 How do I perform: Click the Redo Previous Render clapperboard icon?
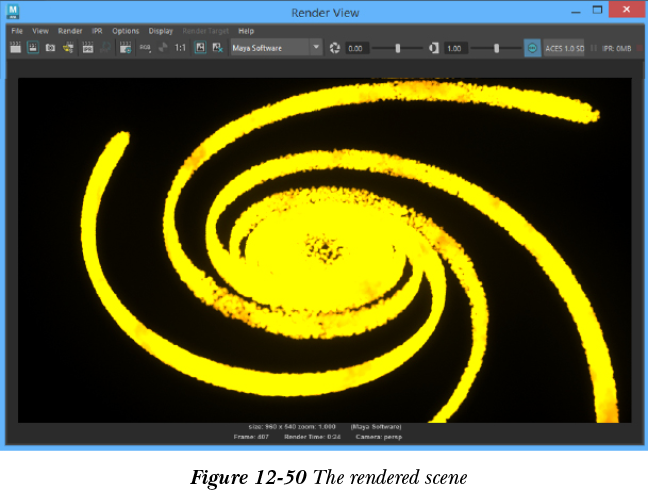tap(17, 47)
